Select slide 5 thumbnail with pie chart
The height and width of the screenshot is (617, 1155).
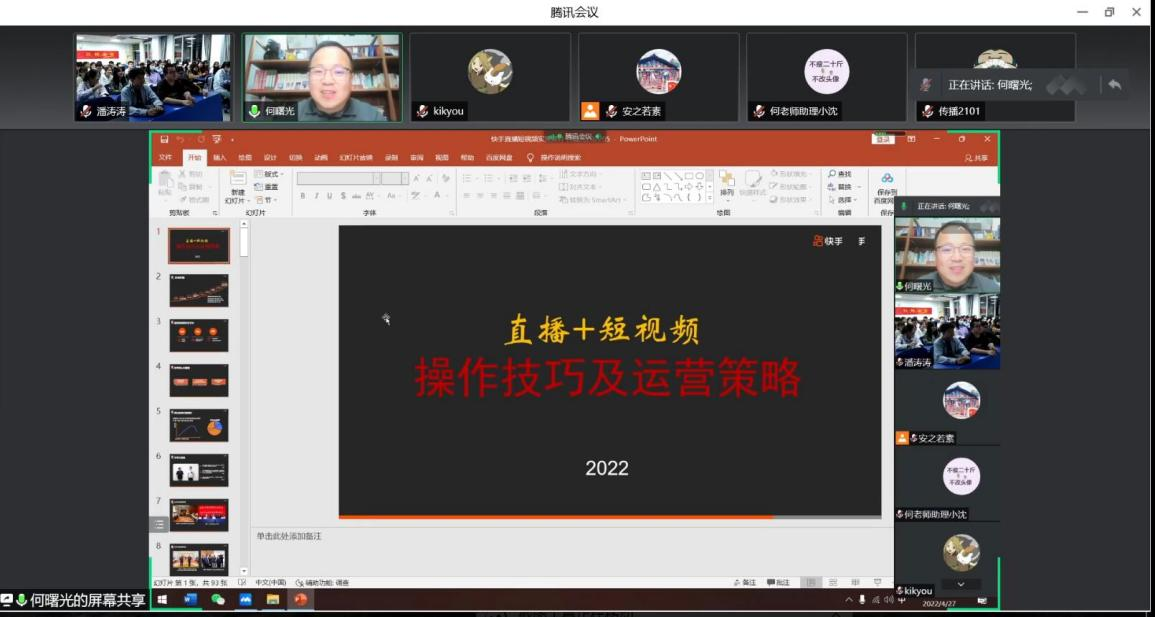[199, 424]
